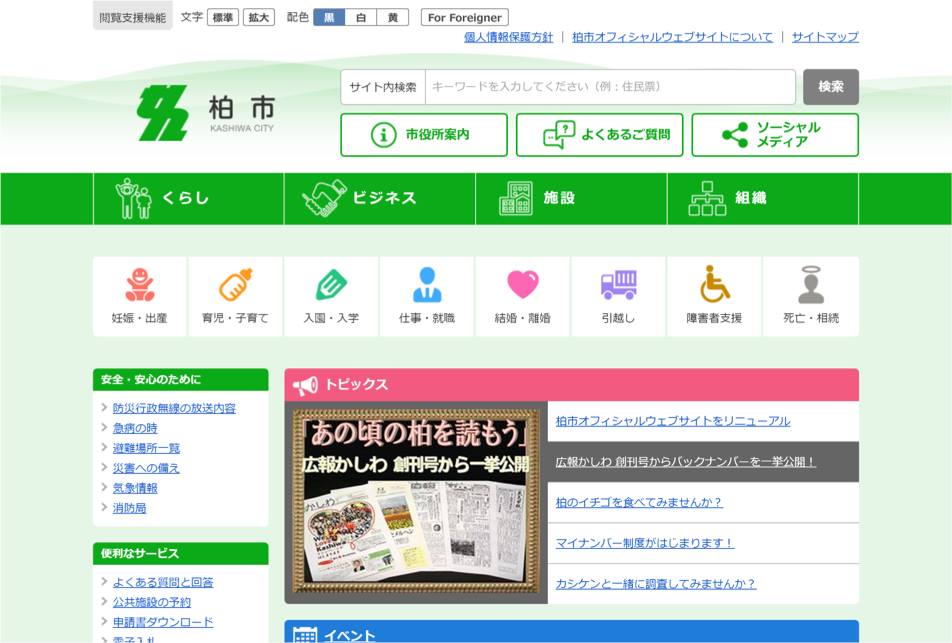Open the よくあるご質問 button
This screenshot has width=952, height=643.
(x=600, y=135)
